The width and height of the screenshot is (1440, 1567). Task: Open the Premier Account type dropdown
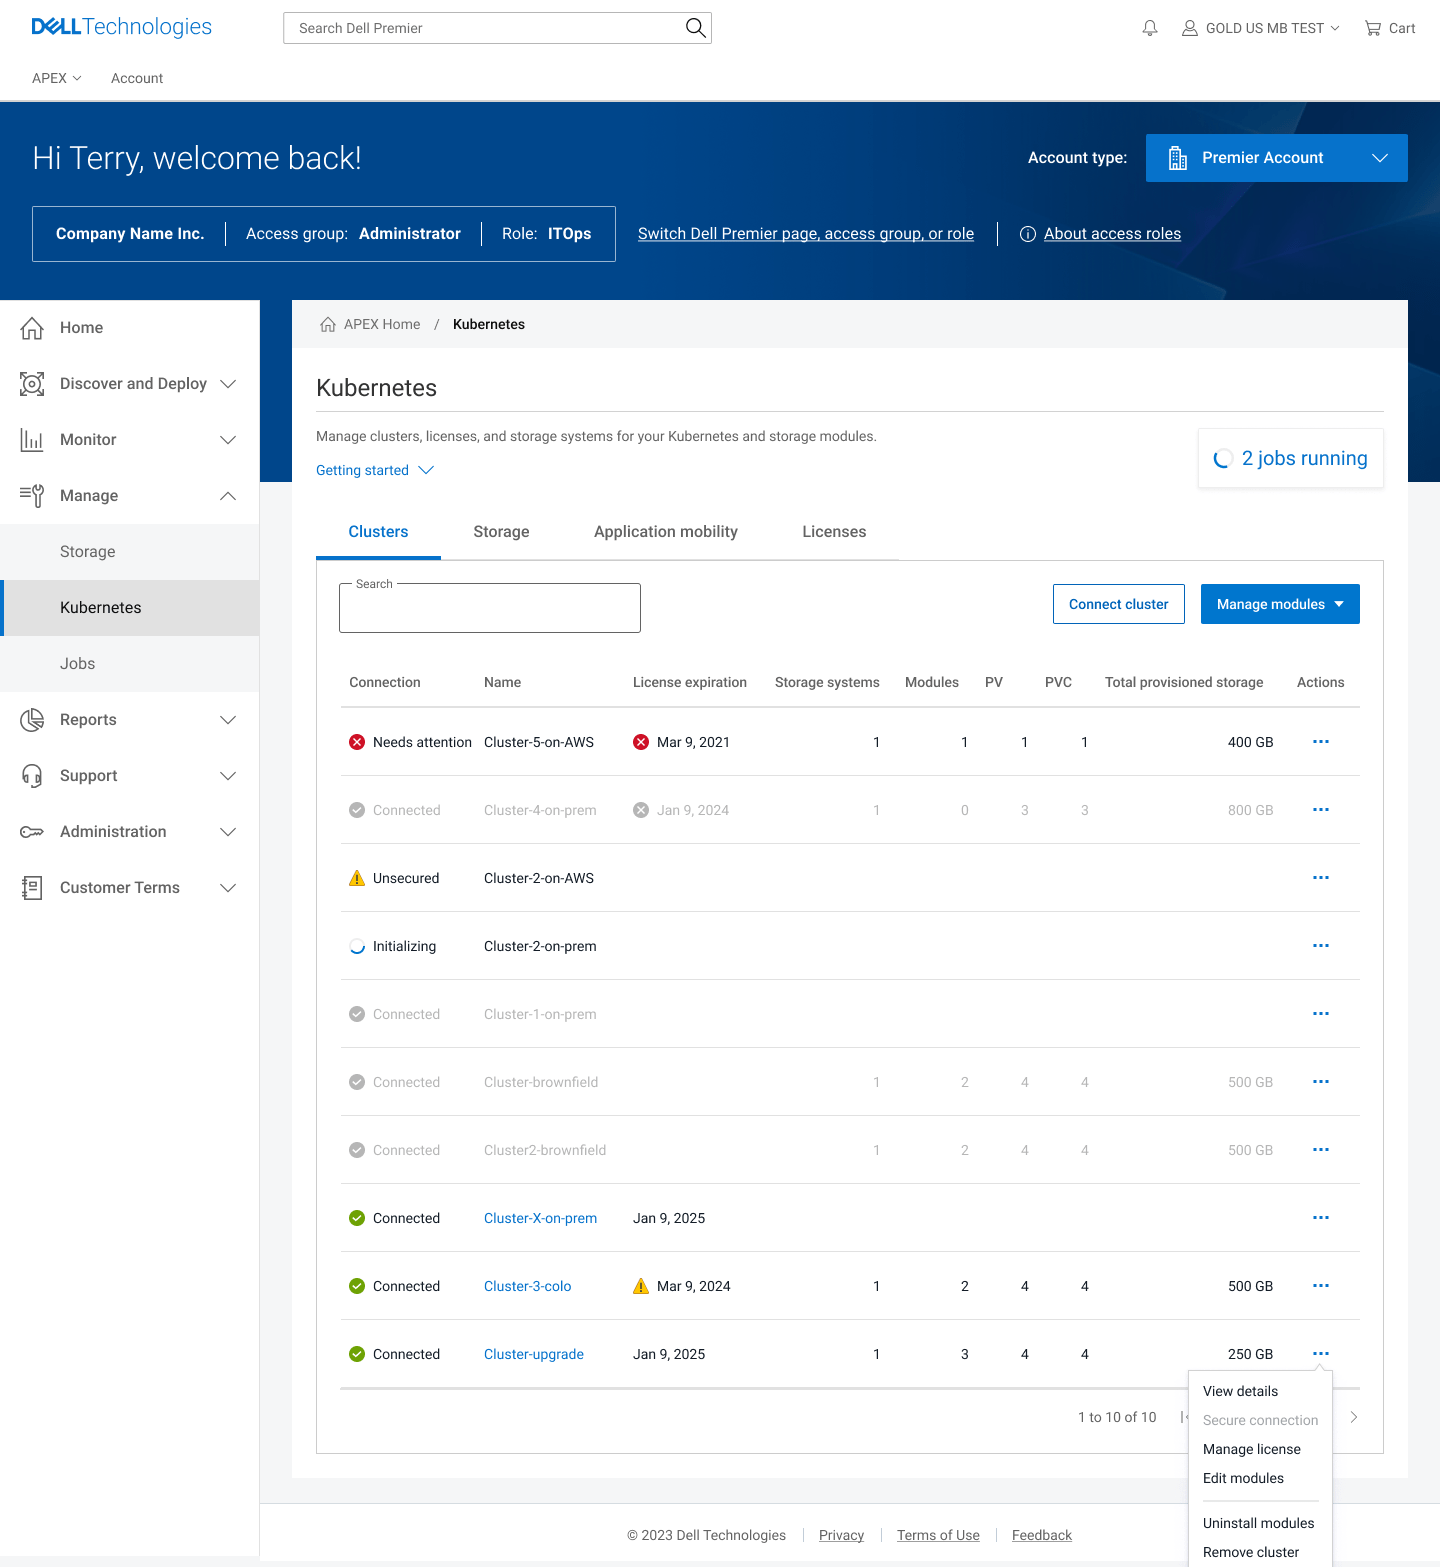[x=1277, y=158]
